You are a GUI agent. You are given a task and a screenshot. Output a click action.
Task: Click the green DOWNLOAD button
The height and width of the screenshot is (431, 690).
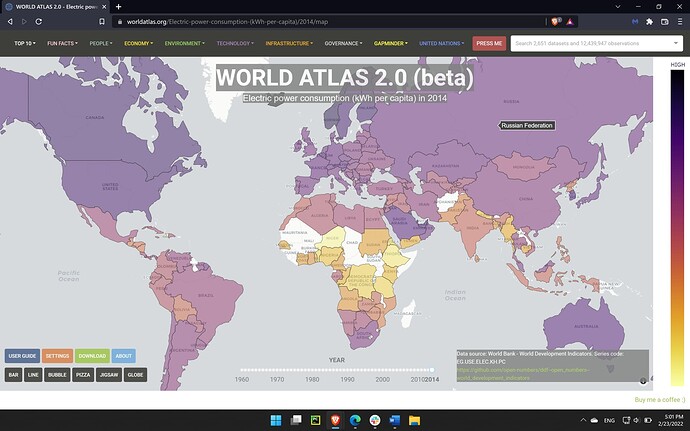pyautogui.click(x=92, y=356)
